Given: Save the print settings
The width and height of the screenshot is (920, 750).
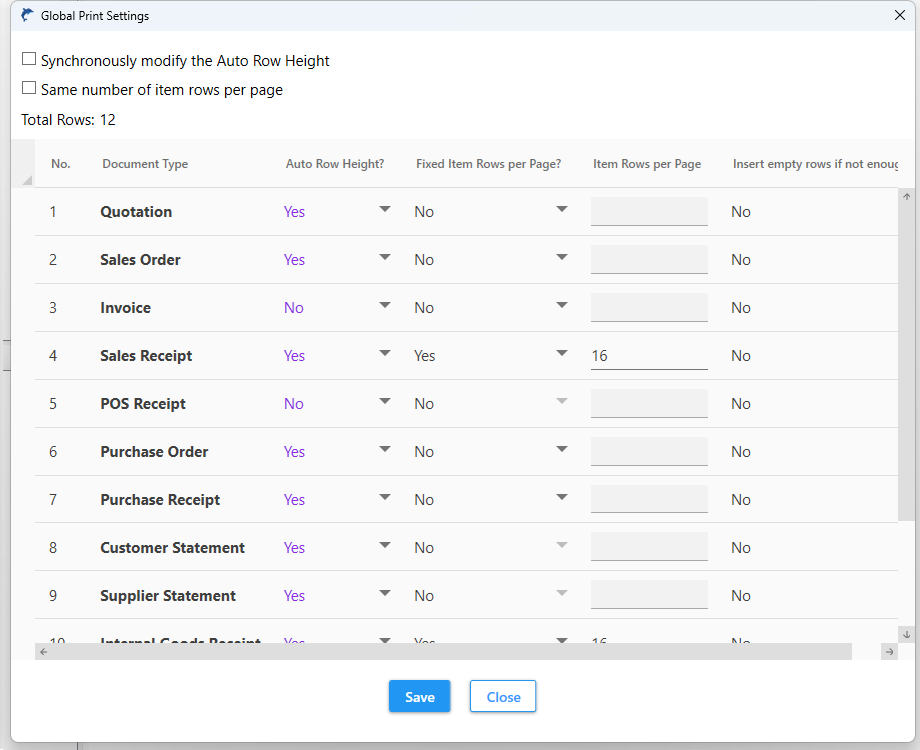Looking at the screenshot, I should 419,697.
